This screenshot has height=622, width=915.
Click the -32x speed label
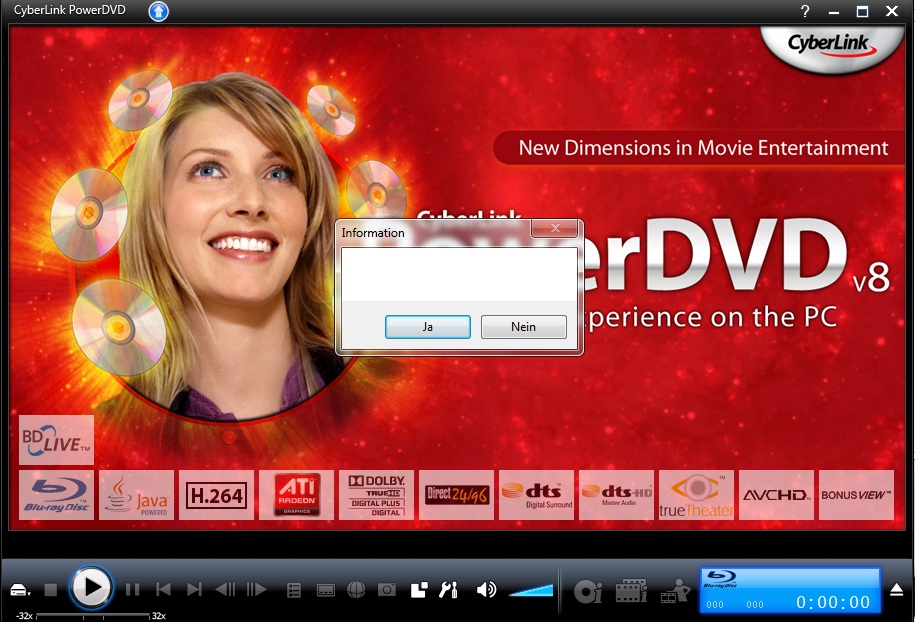pyautogui.click(x=24, y=616)
